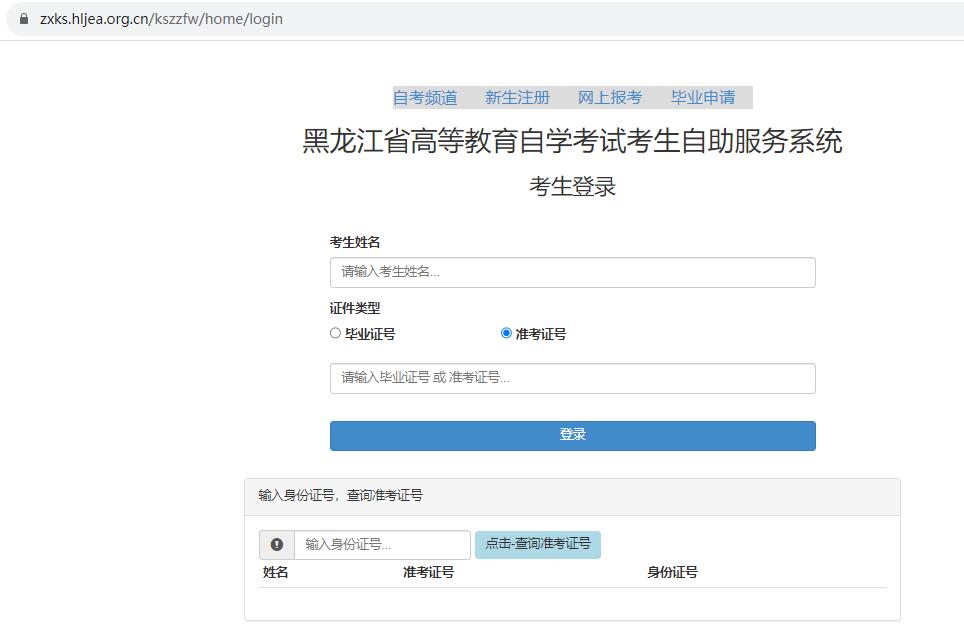
Task: Click the 请输入毕业证号 或 准考证号 input box
Action: pyautogui.click(x=572, y=378)
